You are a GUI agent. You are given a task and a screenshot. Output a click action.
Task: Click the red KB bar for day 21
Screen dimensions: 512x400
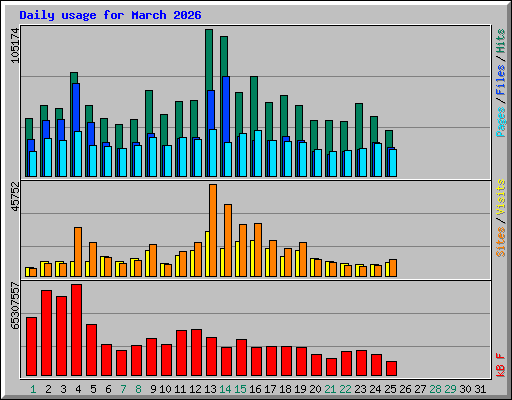click(x=331, y=367)
